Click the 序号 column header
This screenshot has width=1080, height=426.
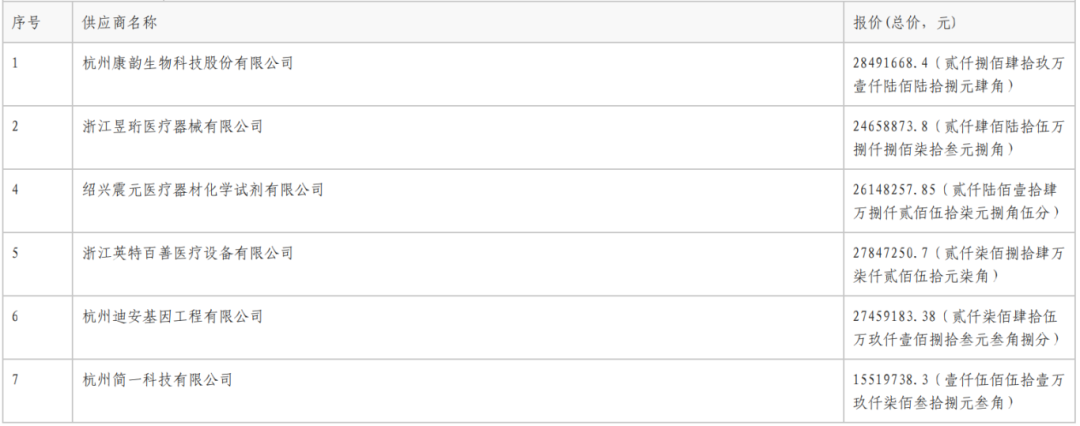coord(24,22)
